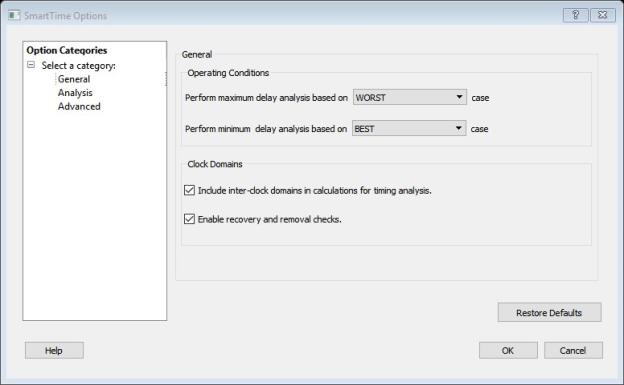Click the OK button
The image size is (624, 385).
(508, 350)
